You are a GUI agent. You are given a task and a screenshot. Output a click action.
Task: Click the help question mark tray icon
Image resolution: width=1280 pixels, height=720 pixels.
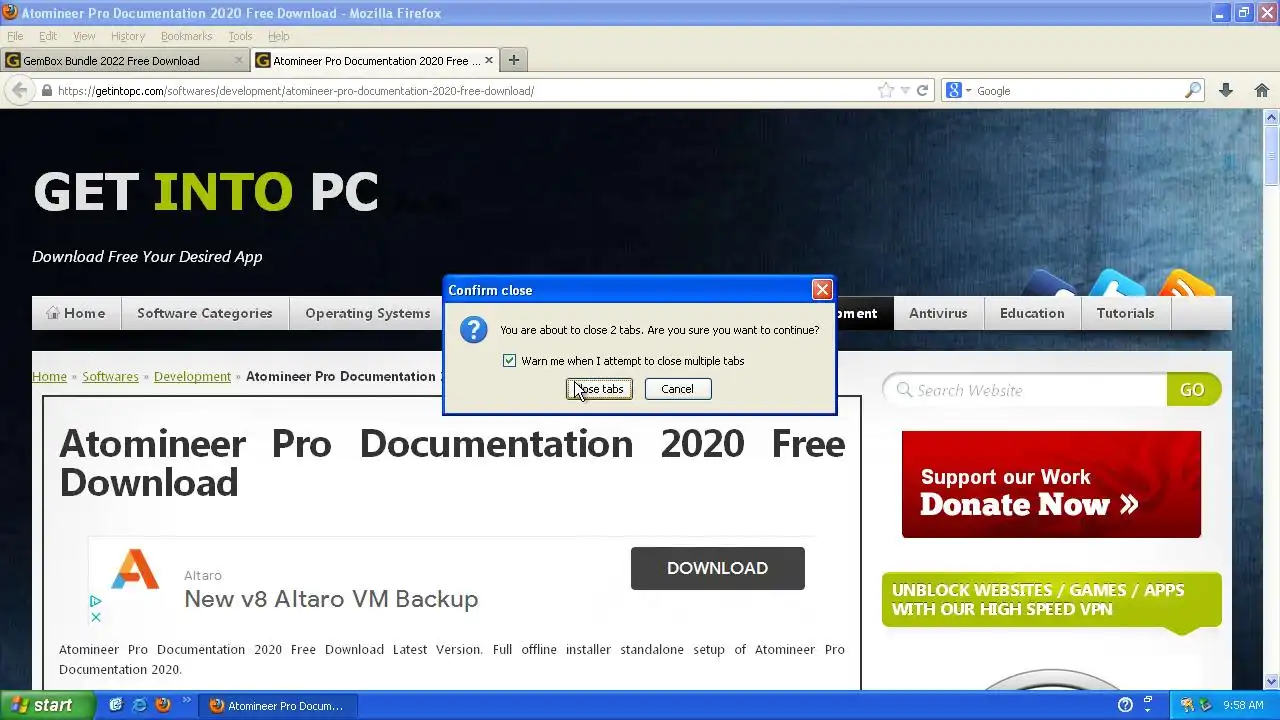[x=1125, y=705]
